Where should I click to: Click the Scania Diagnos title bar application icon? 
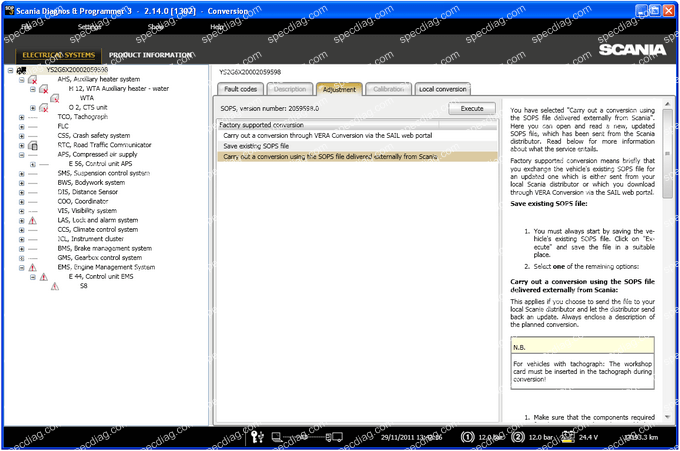(x=9, y=10)
